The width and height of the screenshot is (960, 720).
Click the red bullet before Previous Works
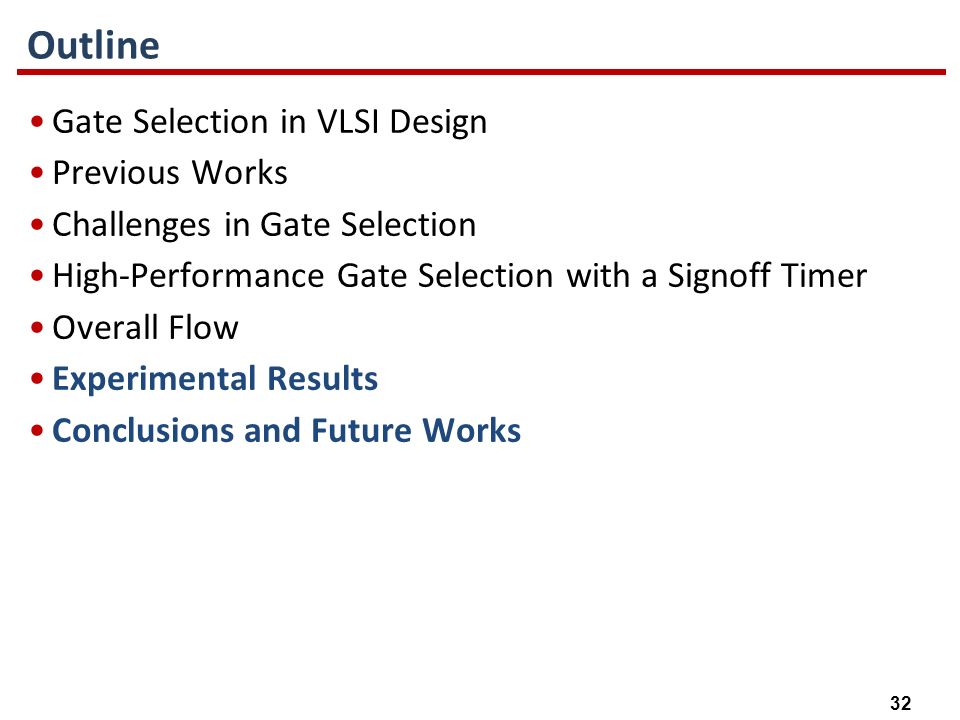pyautogui.click(x=37, y=173)
